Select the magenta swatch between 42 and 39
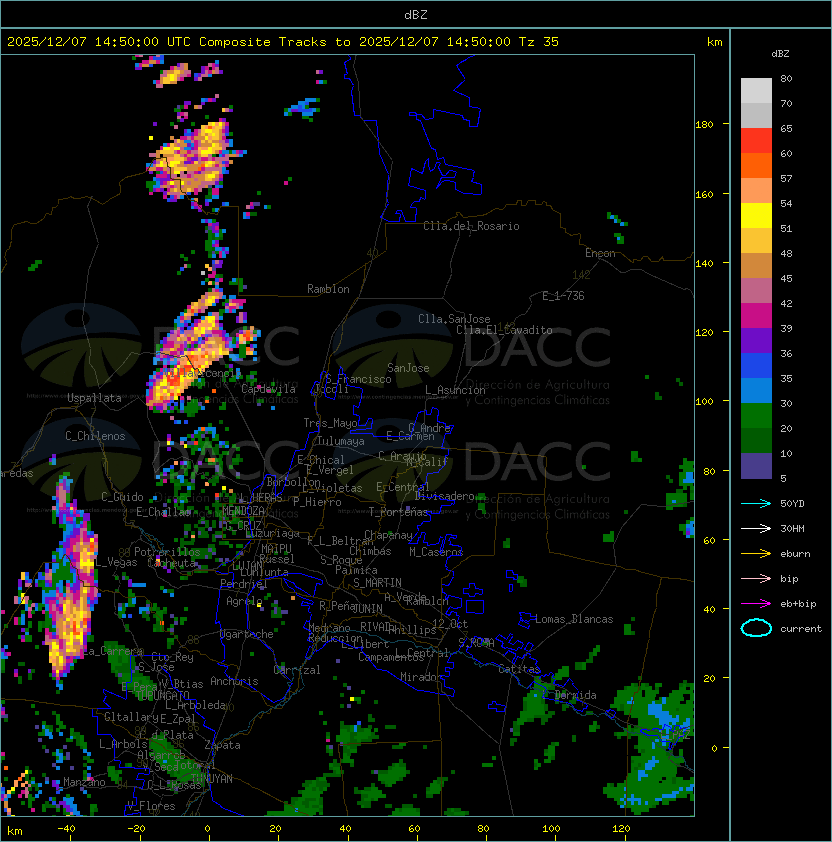Viewport: 832px width, 842px height. coord(756,315)
